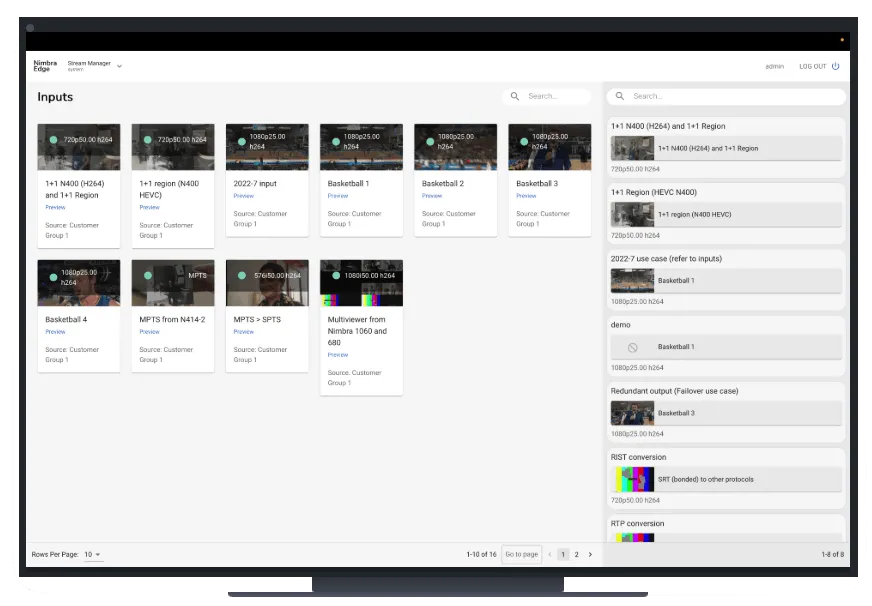Click the Go to page field
This screenshot has width=872, height=606.
pyautogui.click(x=521, y=554)
